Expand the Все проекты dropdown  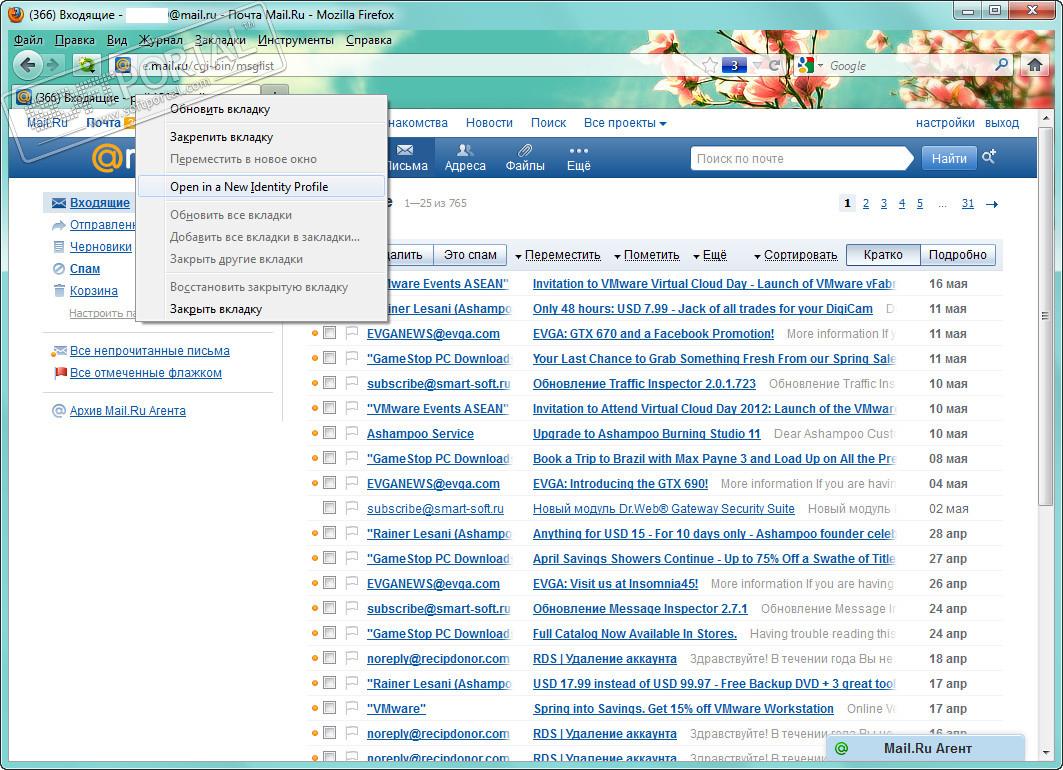tap(625, 123)
